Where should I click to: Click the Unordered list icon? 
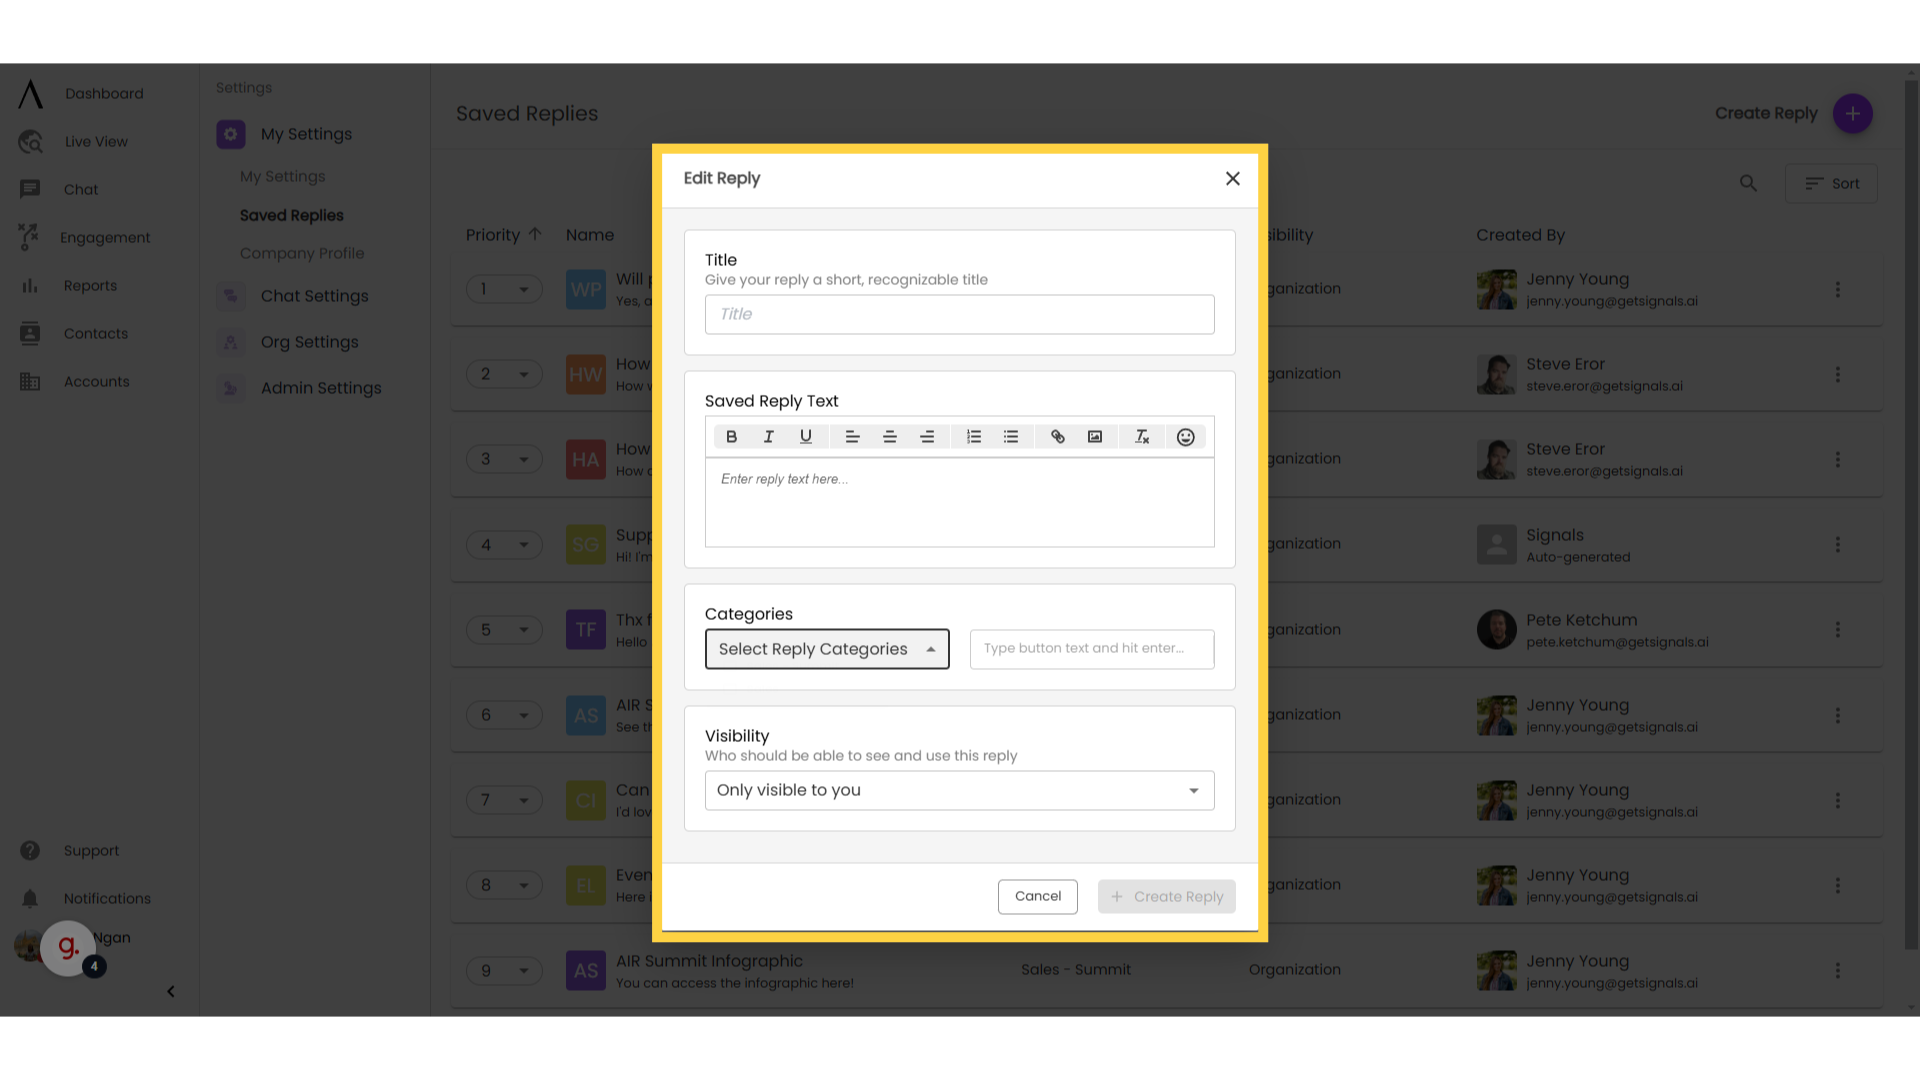[x=1011, y=436]
